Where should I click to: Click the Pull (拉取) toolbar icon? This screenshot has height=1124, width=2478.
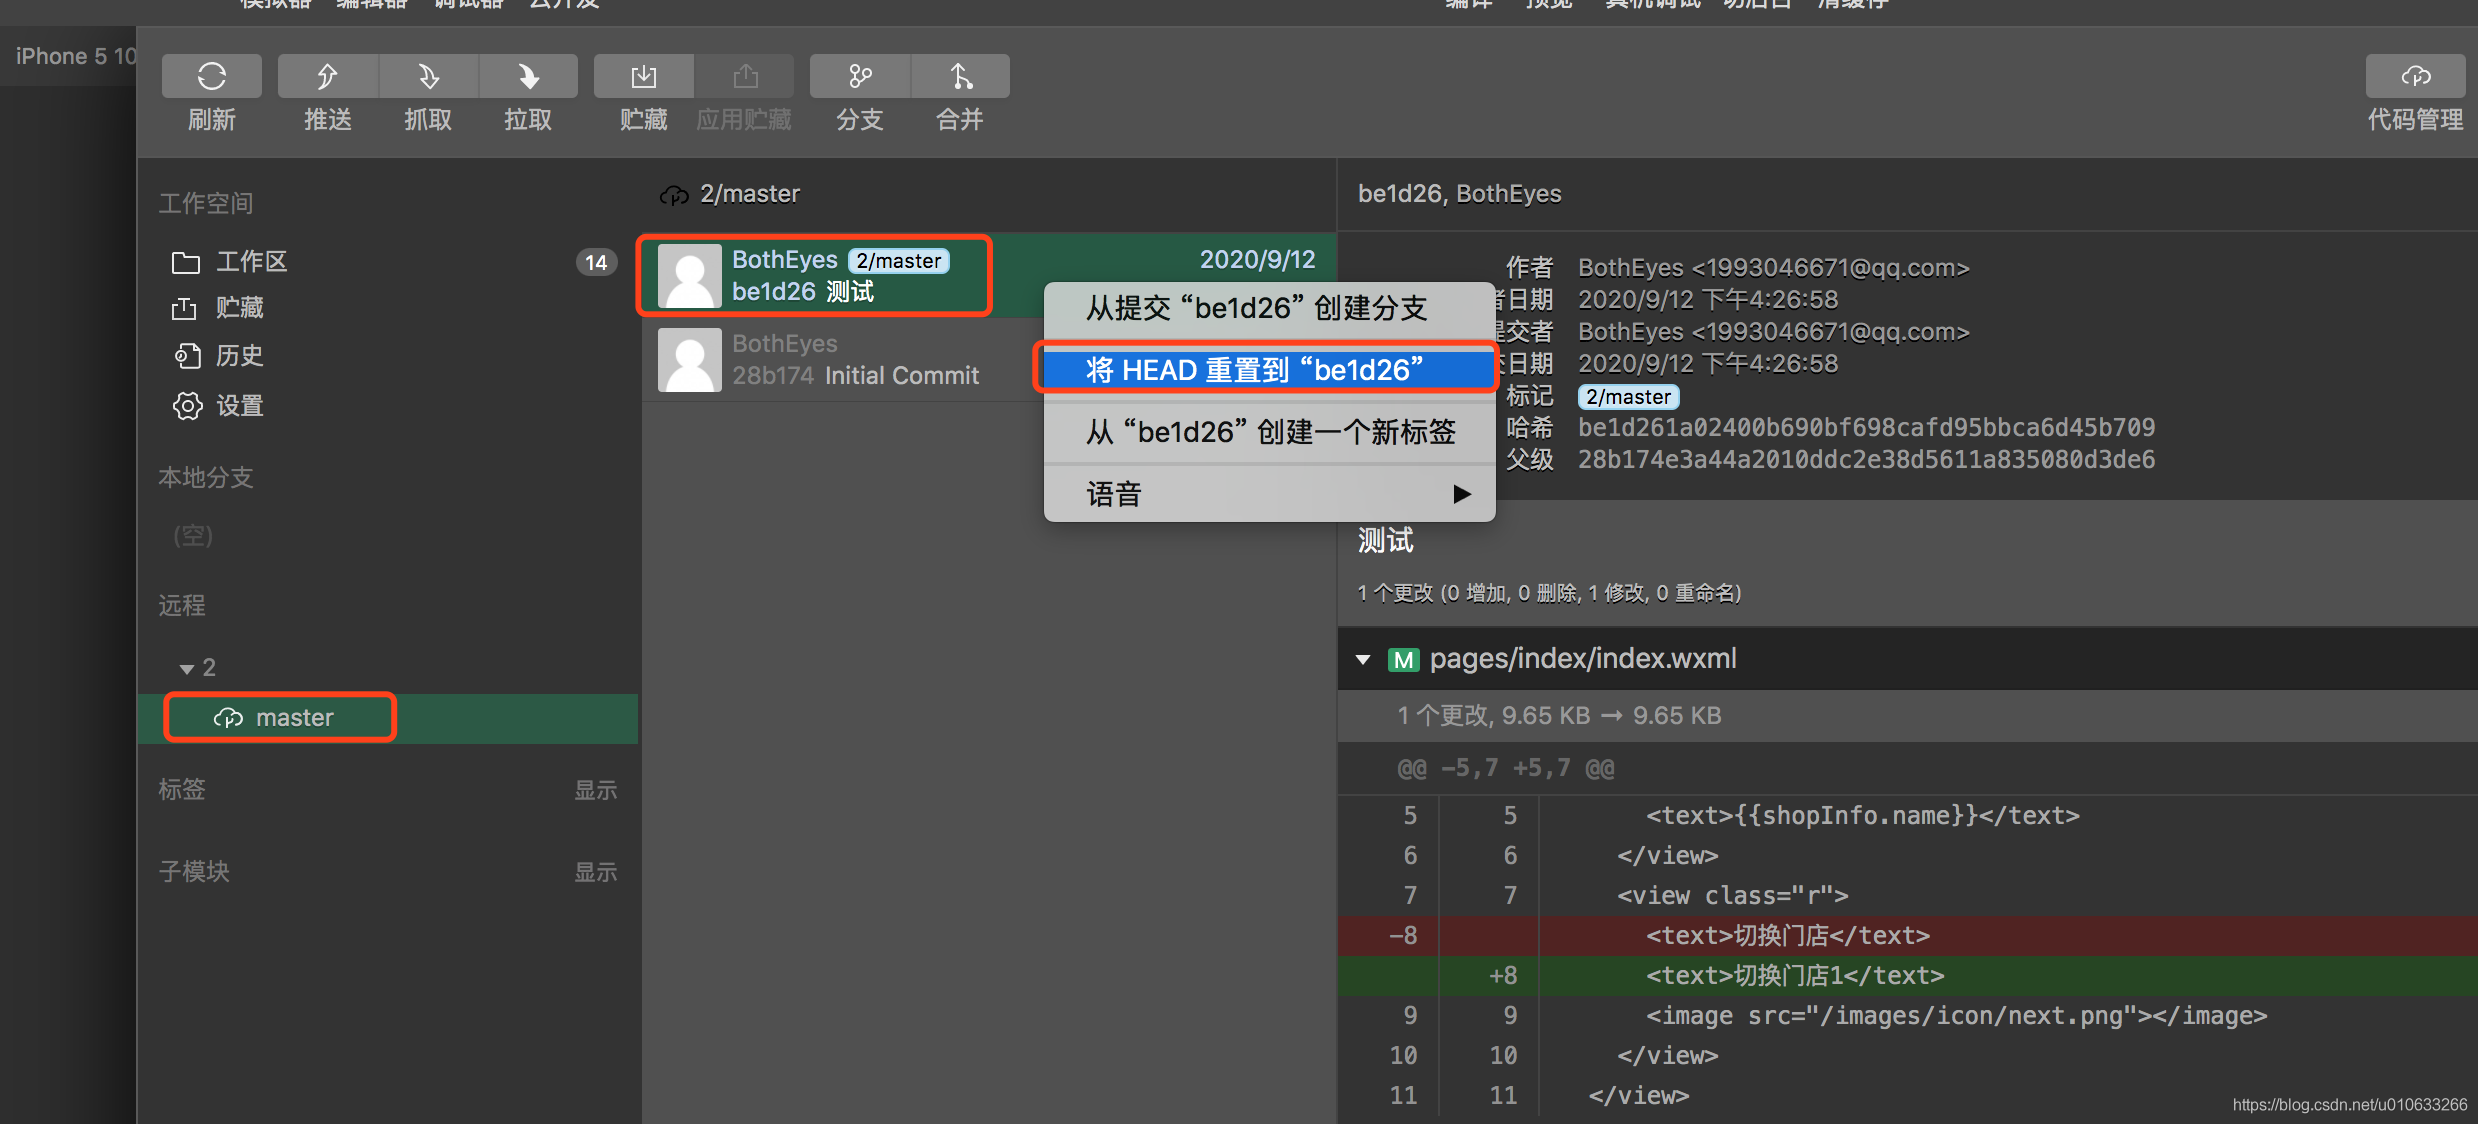(x=528, y=77)
